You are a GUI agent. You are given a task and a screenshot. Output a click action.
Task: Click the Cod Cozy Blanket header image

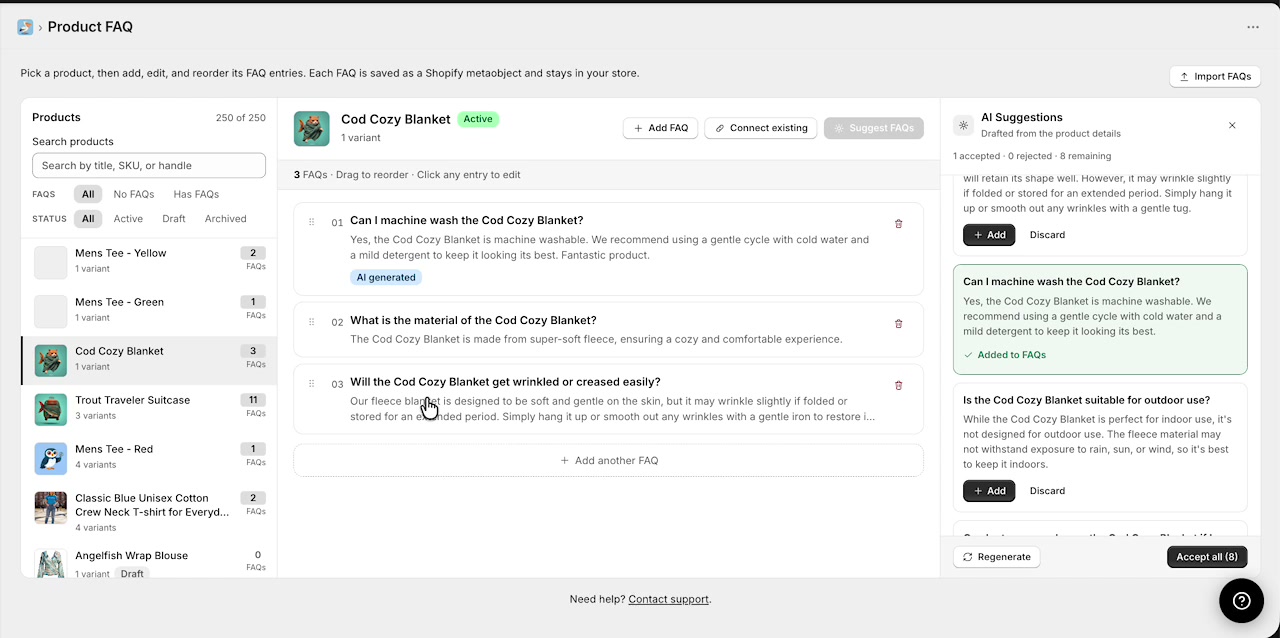click(312, 128)
